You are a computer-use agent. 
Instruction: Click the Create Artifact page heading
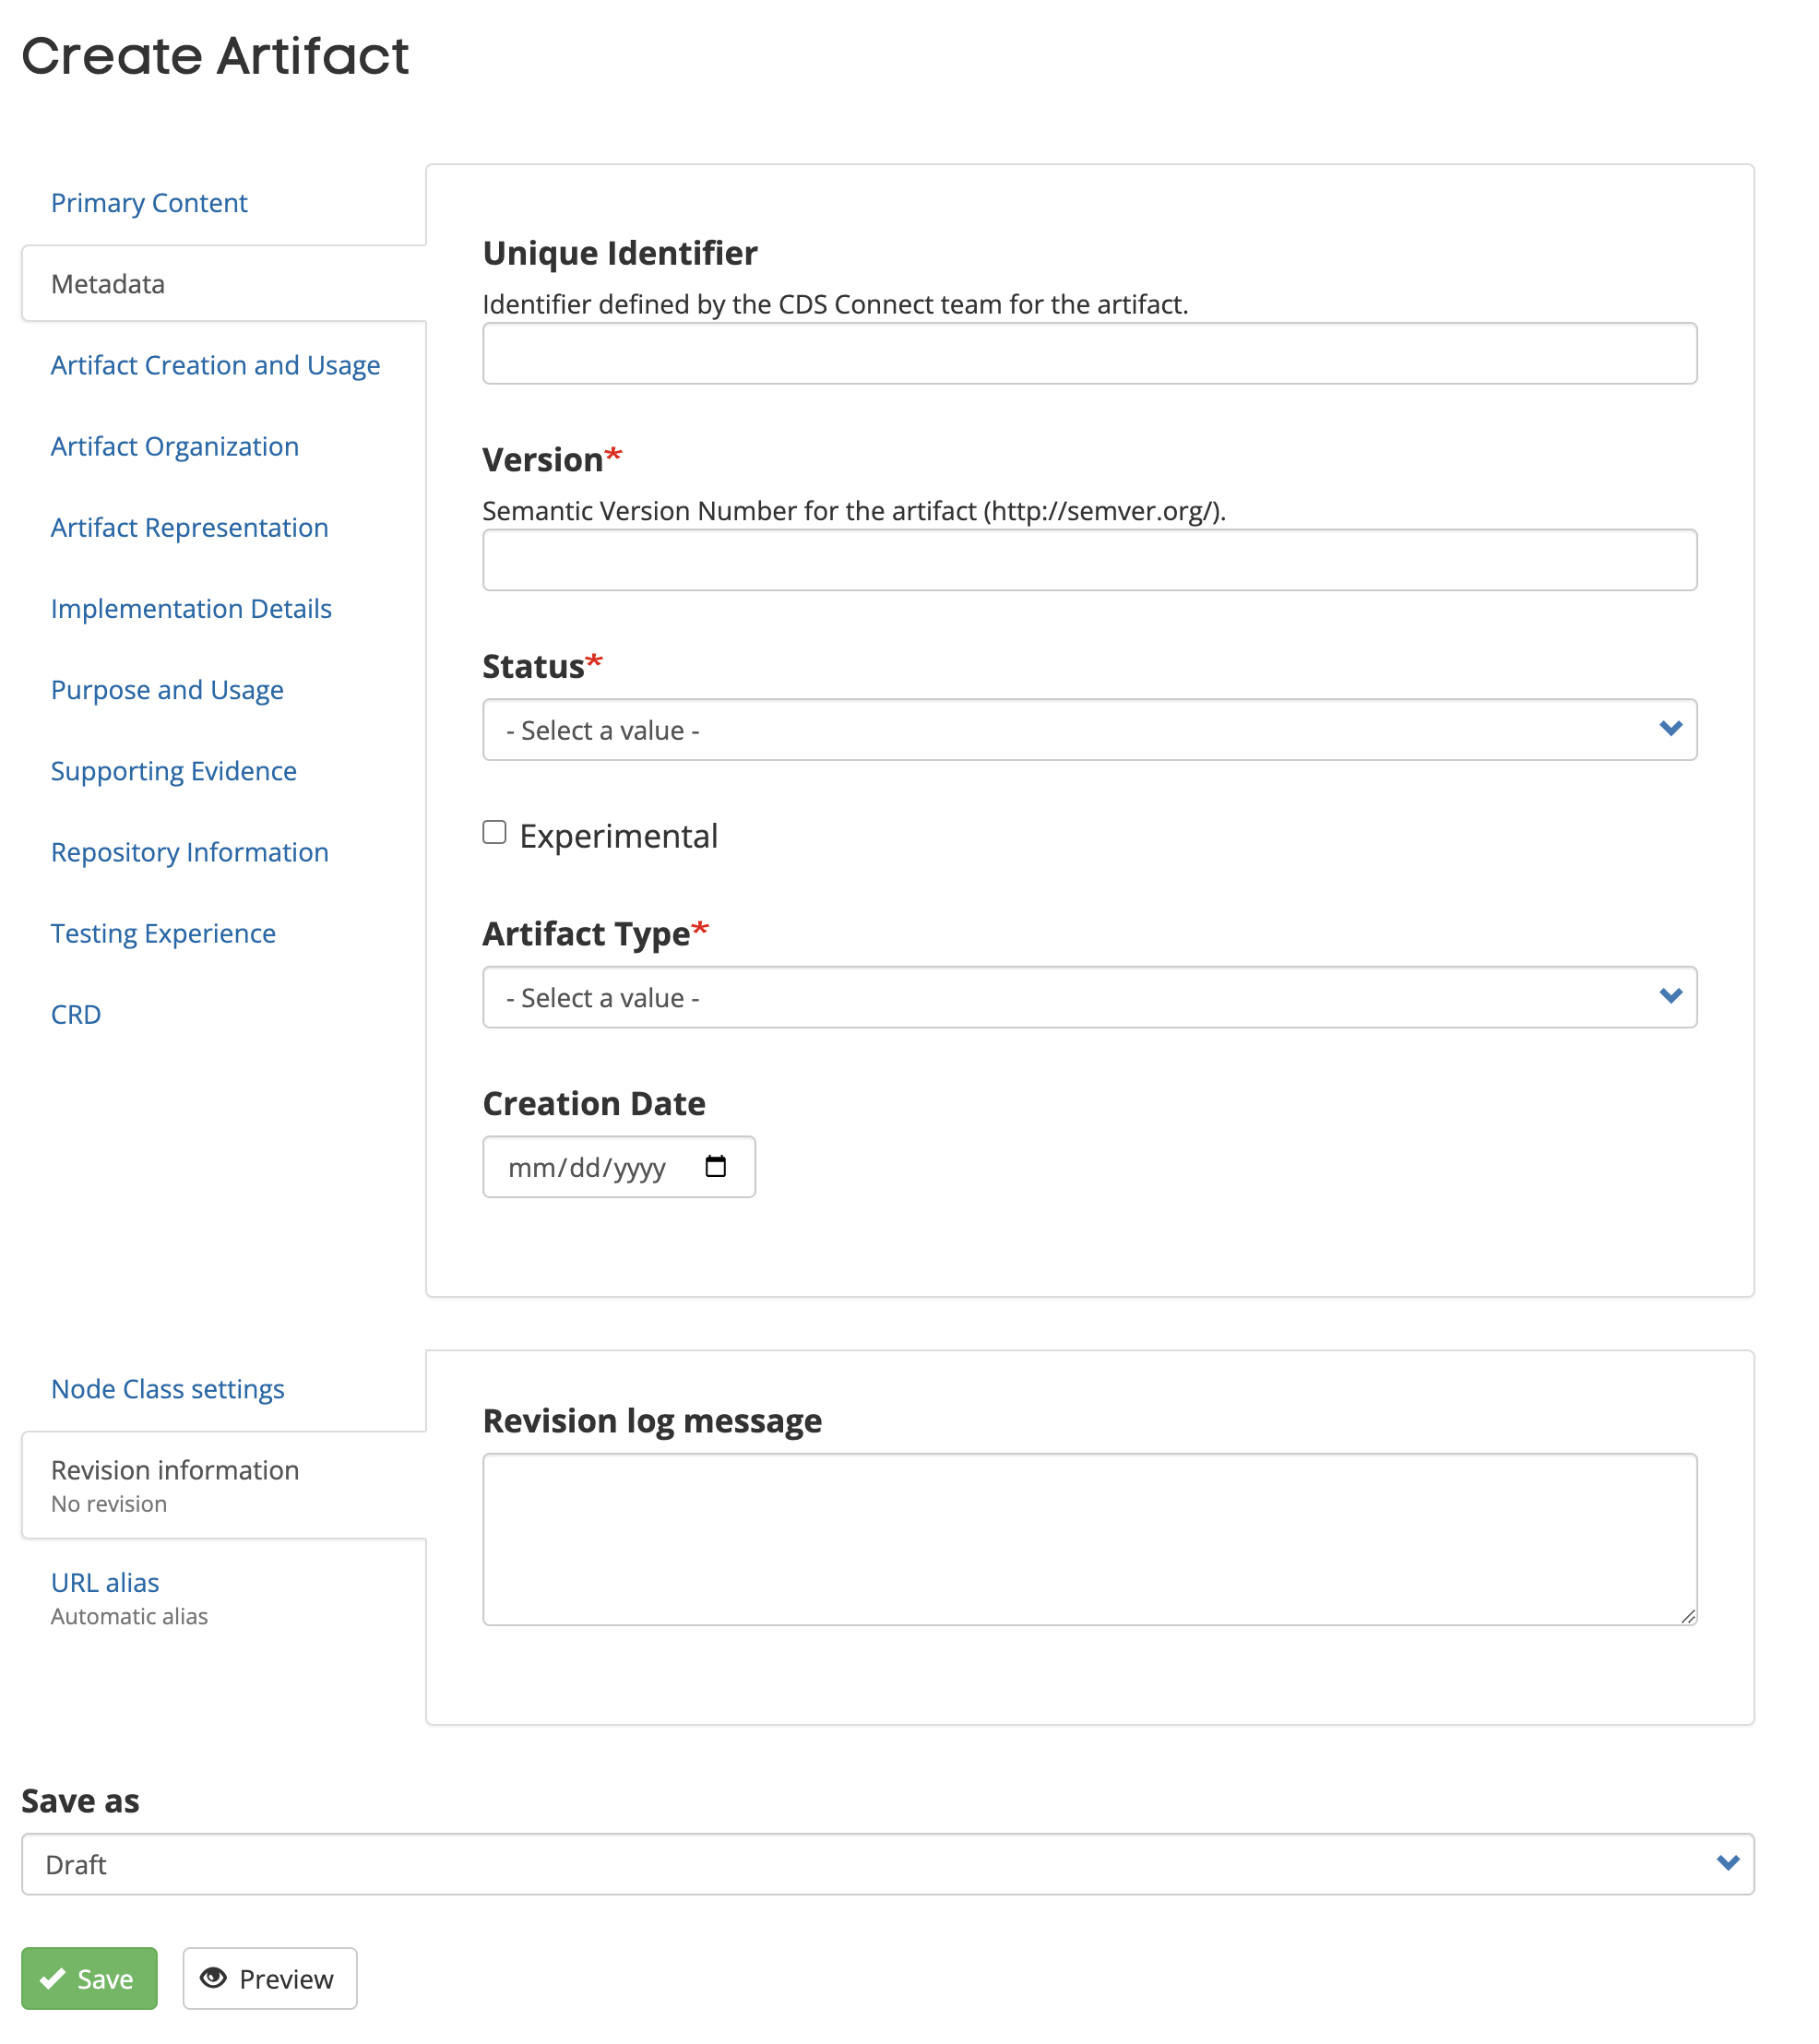pos(215,55)
